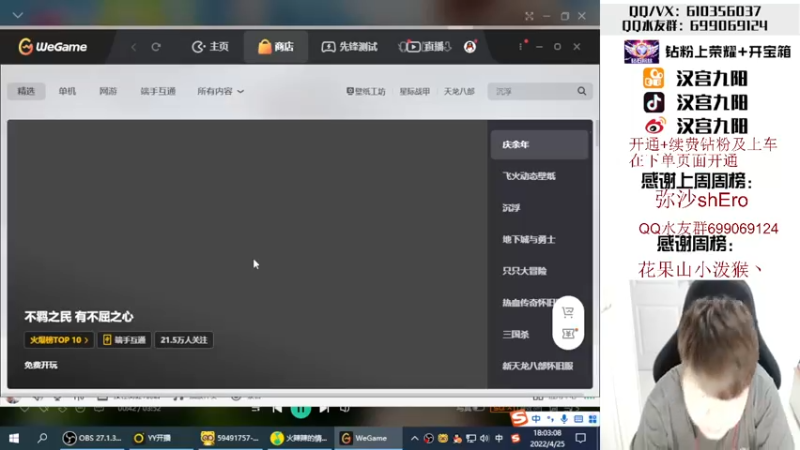Go back with the WeGame back arrow

(134, 47)
